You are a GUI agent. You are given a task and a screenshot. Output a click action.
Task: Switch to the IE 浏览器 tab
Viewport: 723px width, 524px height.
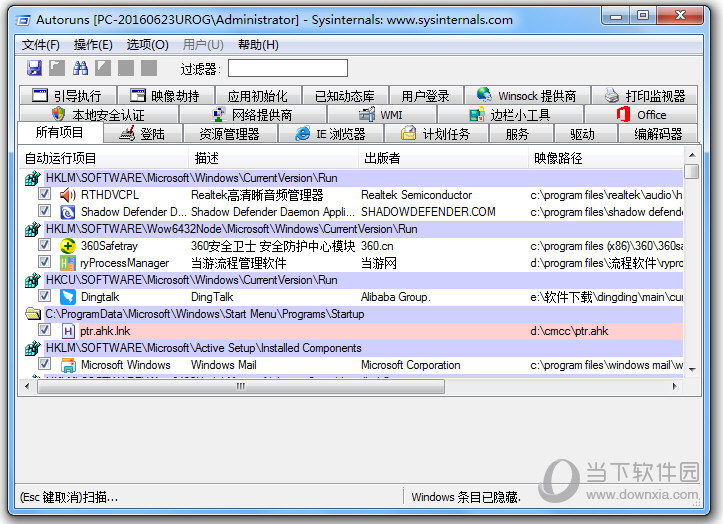pyautogui.click(x=331, y=134)
